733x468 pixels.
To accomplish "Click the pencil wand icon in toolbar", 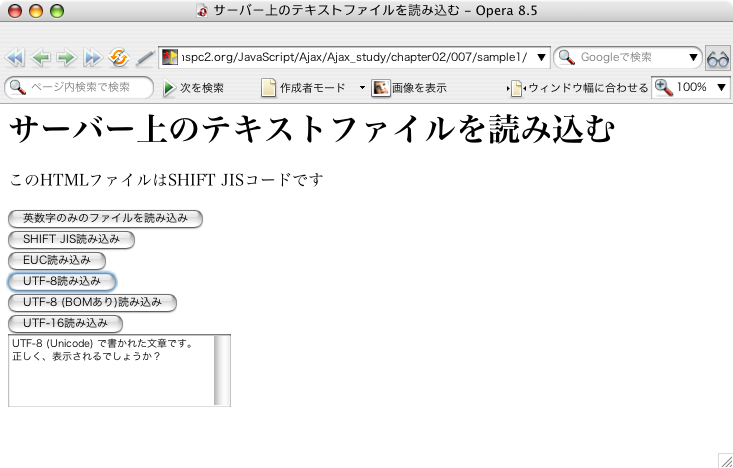I will pyautogui.click(x=144, y=57).
